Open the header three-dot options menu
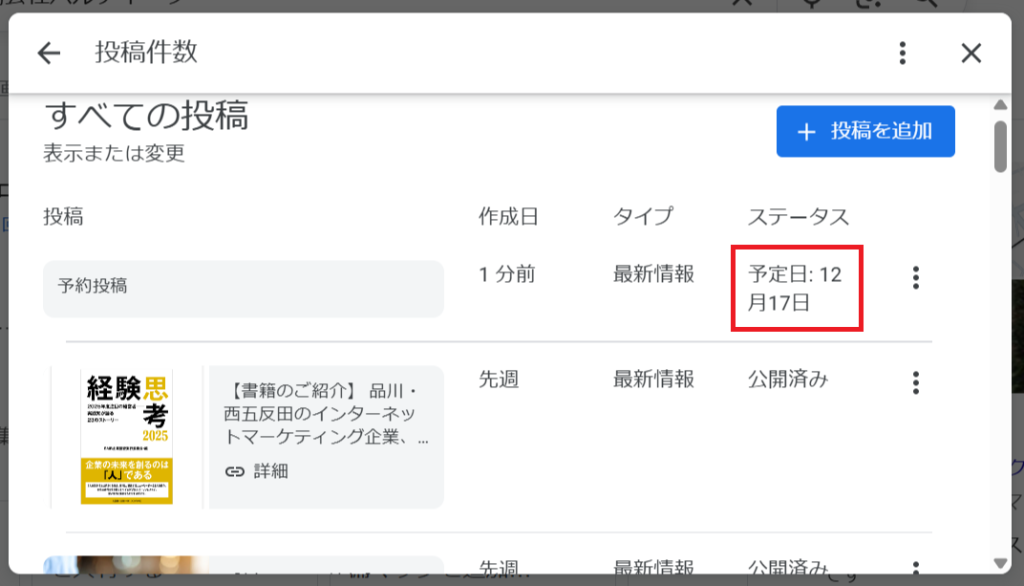Viewport: 1024px width, 586px height. pos(903,53)
